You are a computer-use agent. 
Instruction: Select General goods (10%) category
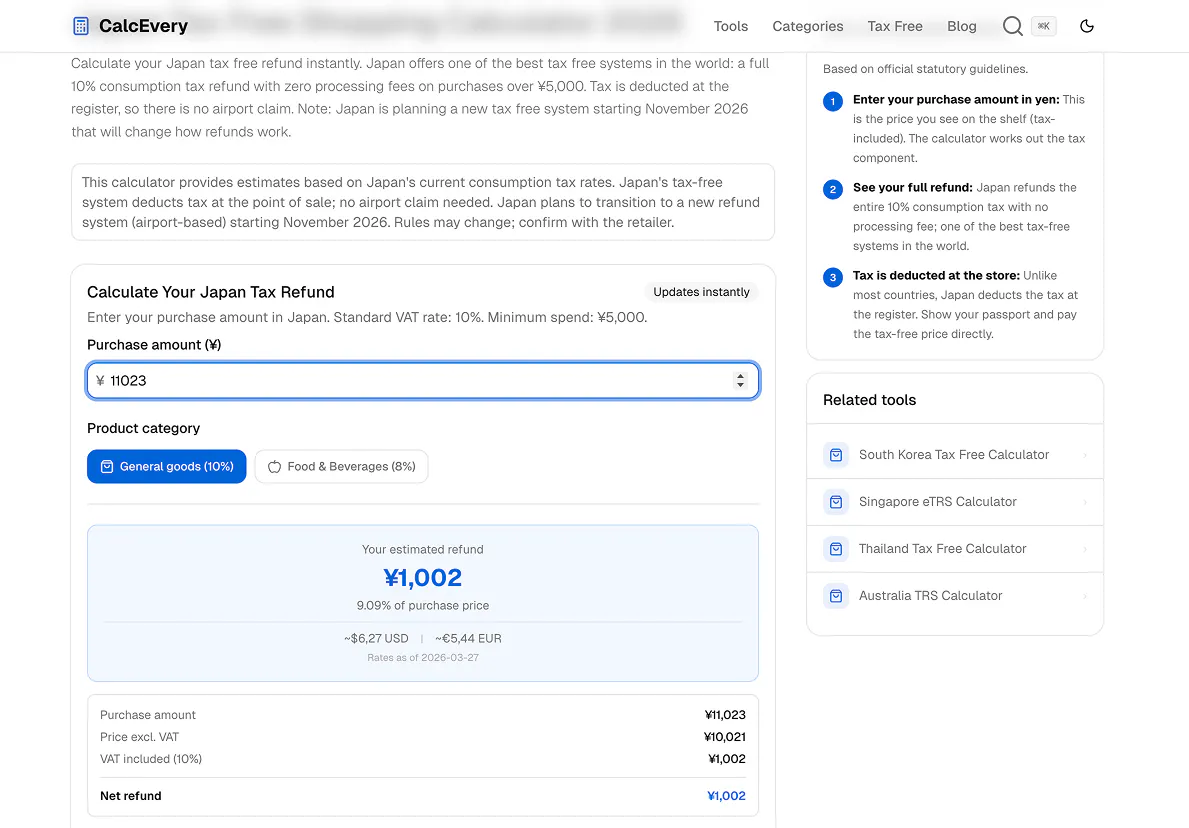[167, 466]
